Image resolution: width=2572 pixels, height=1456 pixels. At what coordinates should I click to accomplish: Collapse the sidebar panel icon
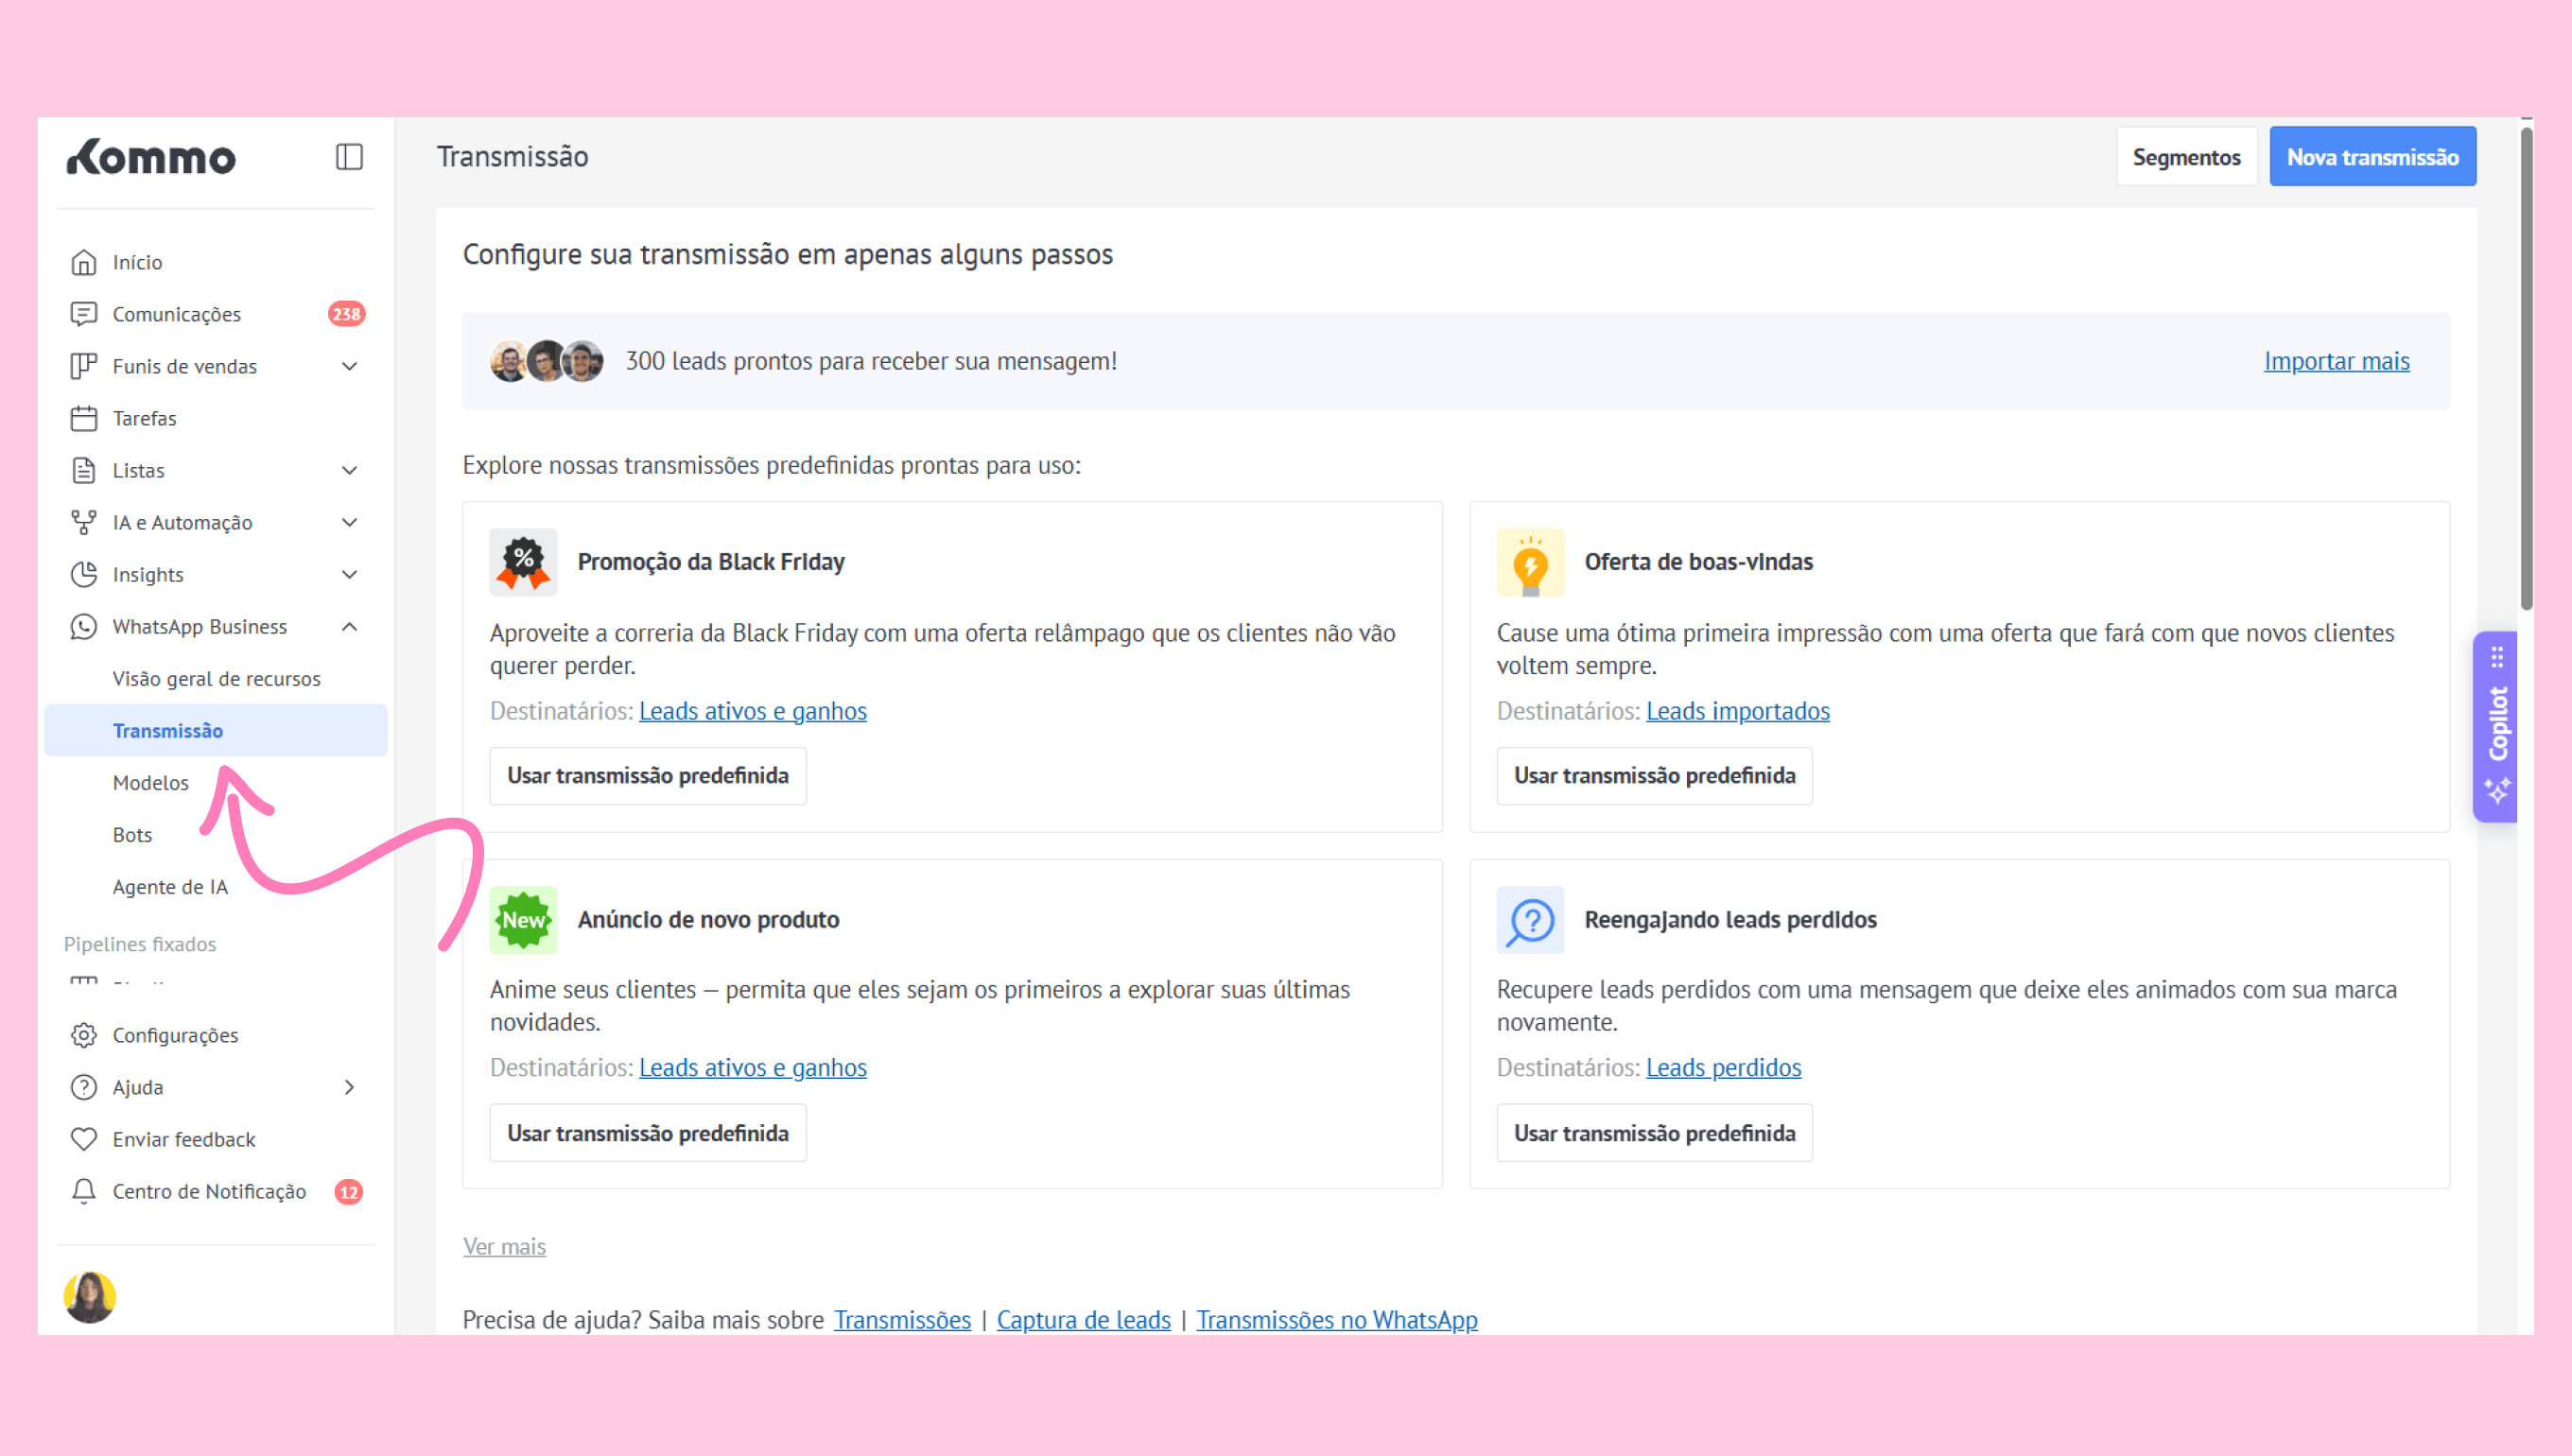coord(349,157)
